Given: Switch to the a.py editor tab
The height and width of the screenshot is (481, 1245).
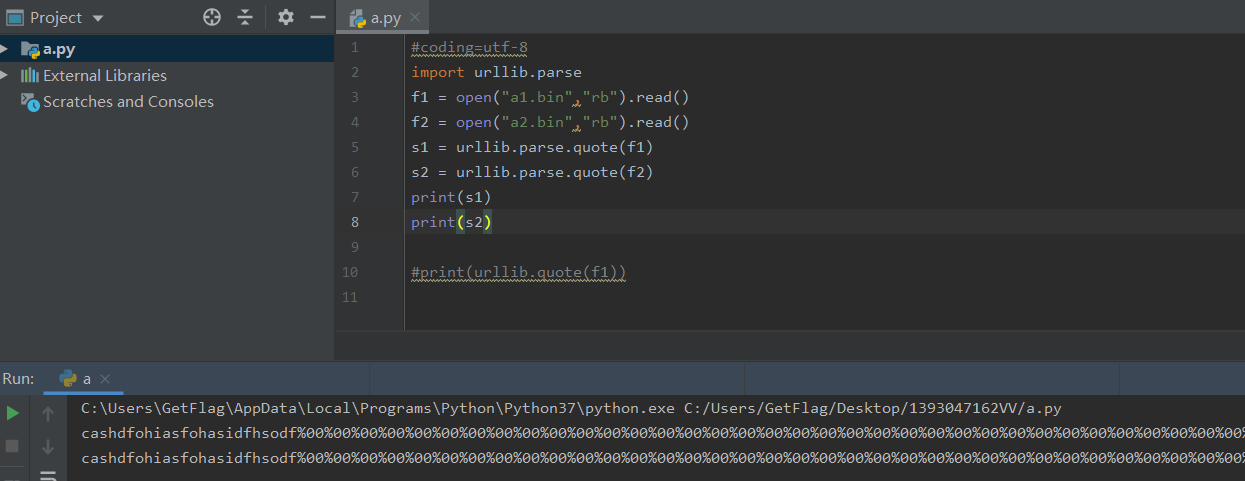Looking at the screenshot, I should 385,18.
